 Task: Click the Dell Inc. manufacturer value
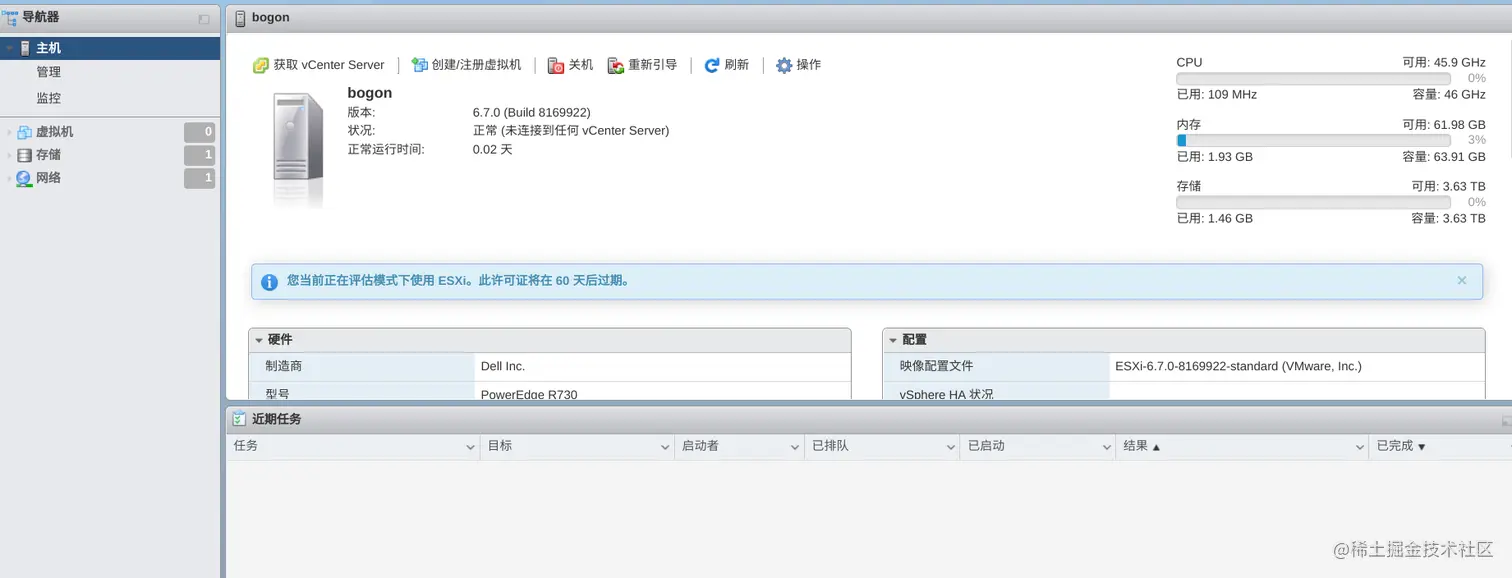(503, 367)
